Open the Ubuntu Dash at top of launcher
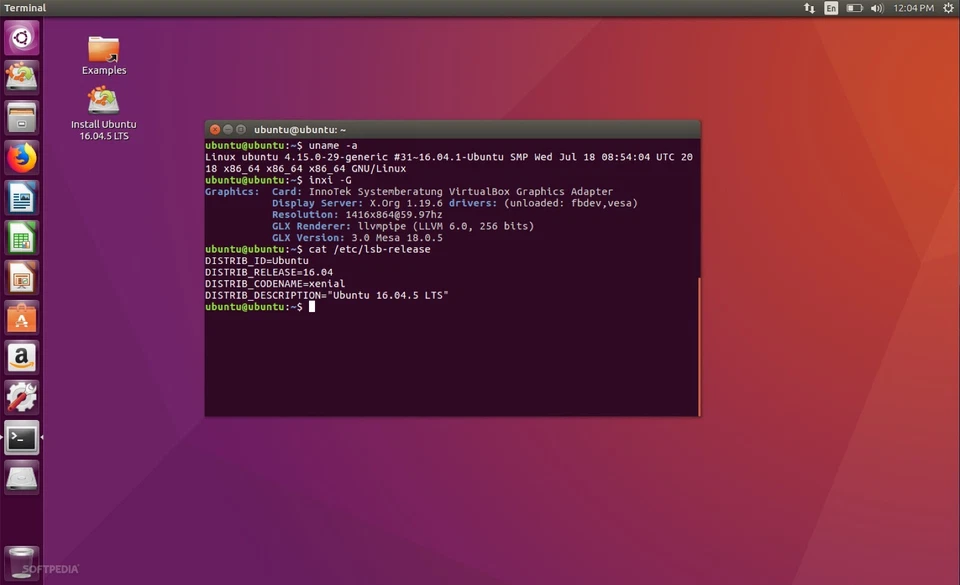 [x=21, y=38]
